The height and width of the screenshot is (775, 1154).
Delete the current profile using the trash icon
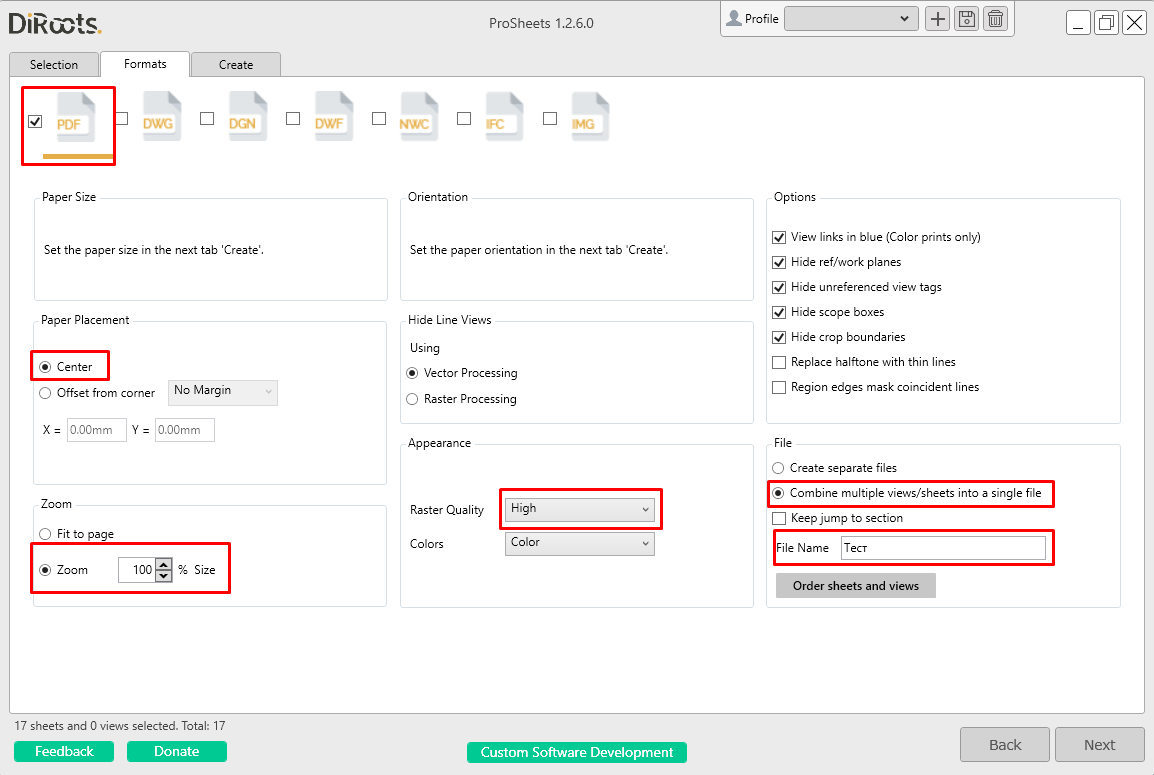(x=995, y=18)
